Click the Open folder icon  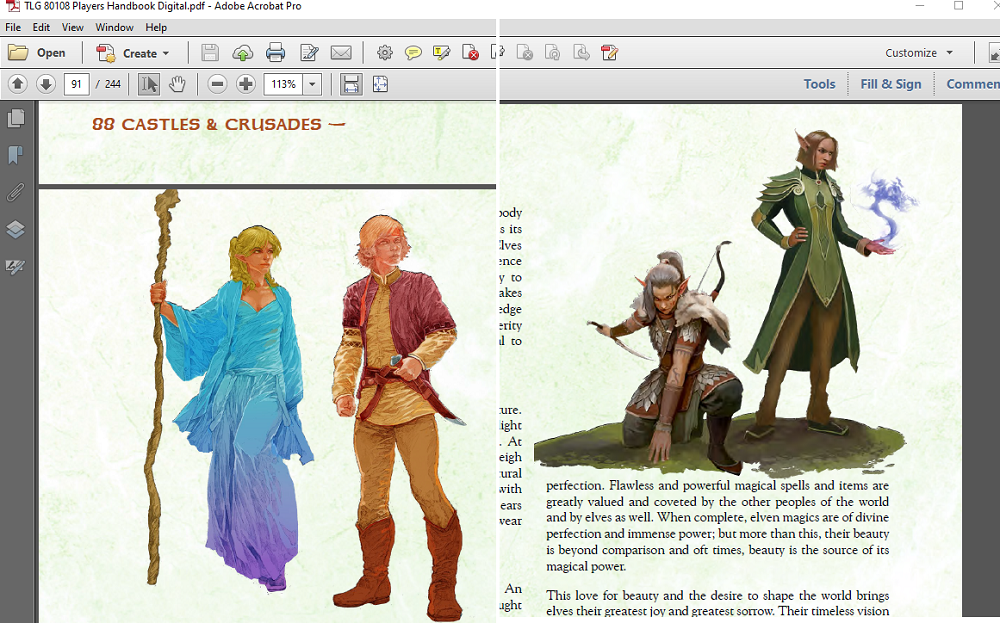tap(18, 53)
